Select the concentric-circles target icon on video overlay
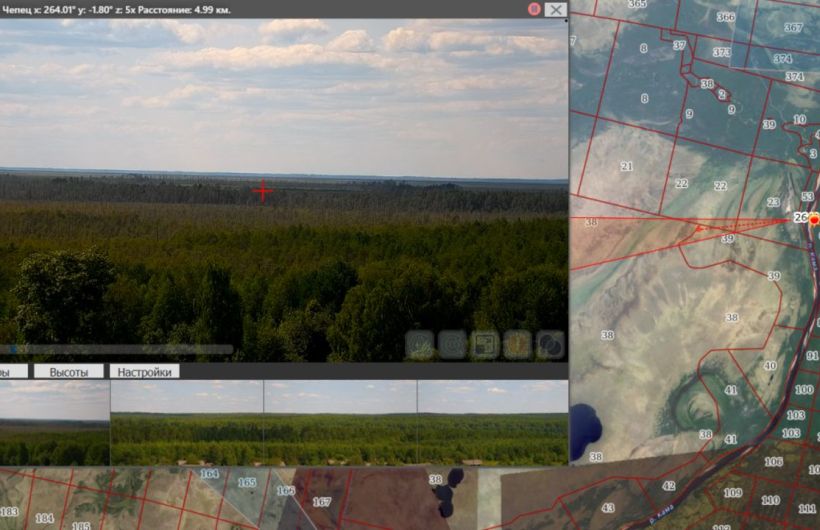 click(452, 345)
